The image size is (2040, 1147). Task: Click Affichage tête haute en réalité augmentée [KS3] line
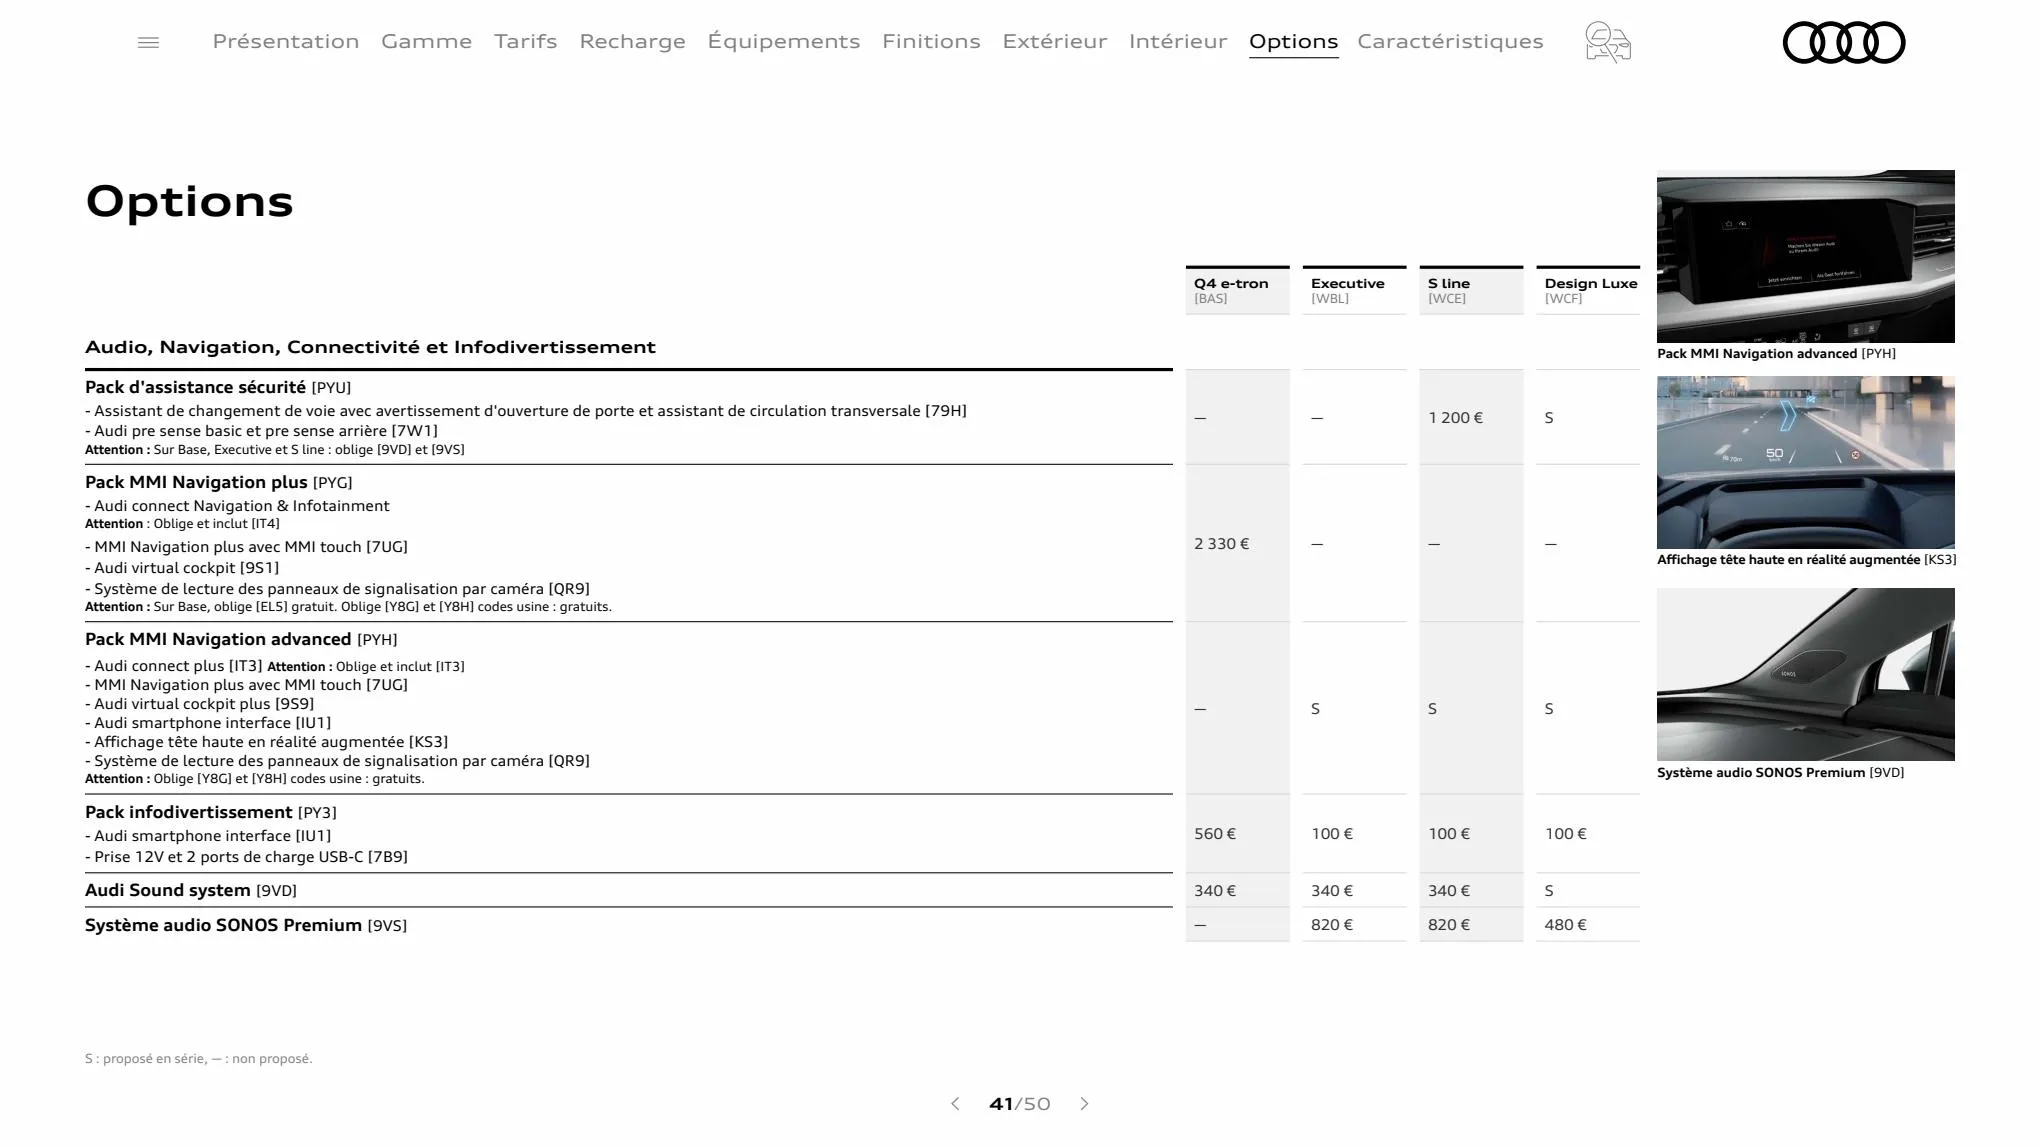266,742
